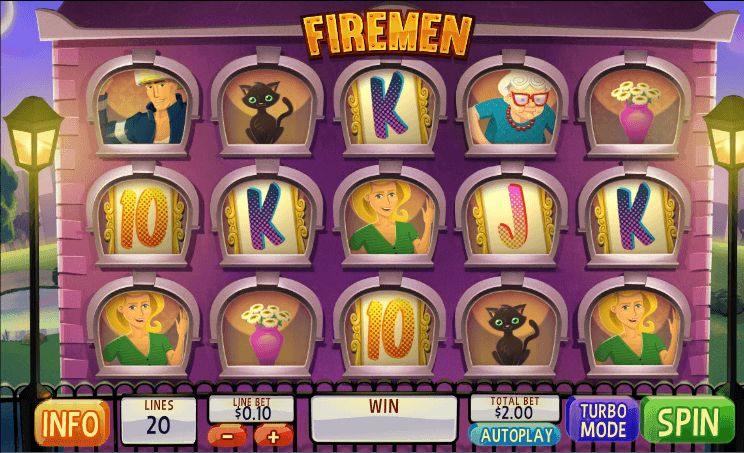Click the Total Bet $2.00 display
The image size is (744, 453).
coord(514,408)
